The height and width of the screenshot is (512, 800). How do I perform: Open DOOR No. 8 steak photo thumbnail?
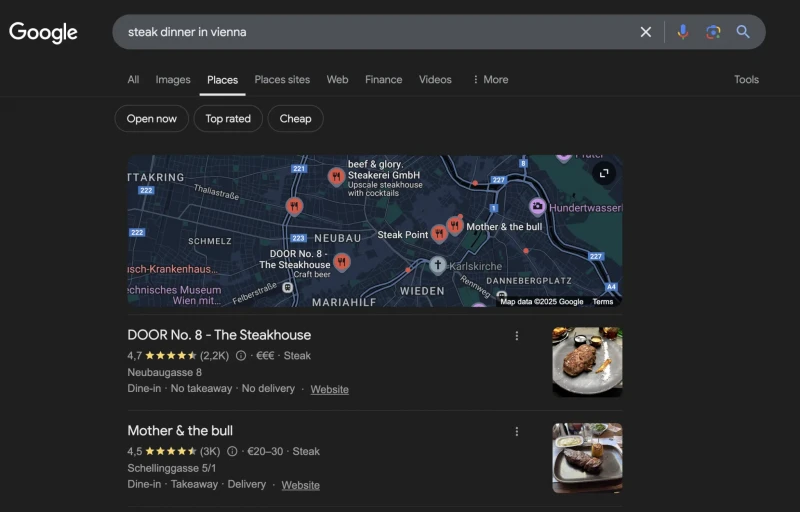tap(587, 362)
